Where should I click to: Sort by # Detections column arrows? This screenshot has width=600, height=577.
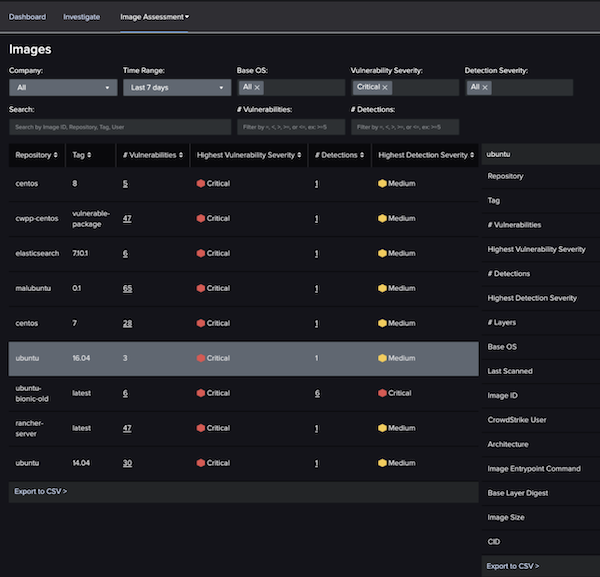point(363,155)
